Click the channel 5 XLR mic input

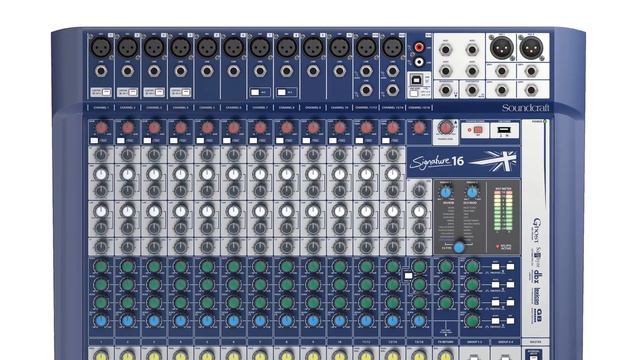click(x=207, y=47)
